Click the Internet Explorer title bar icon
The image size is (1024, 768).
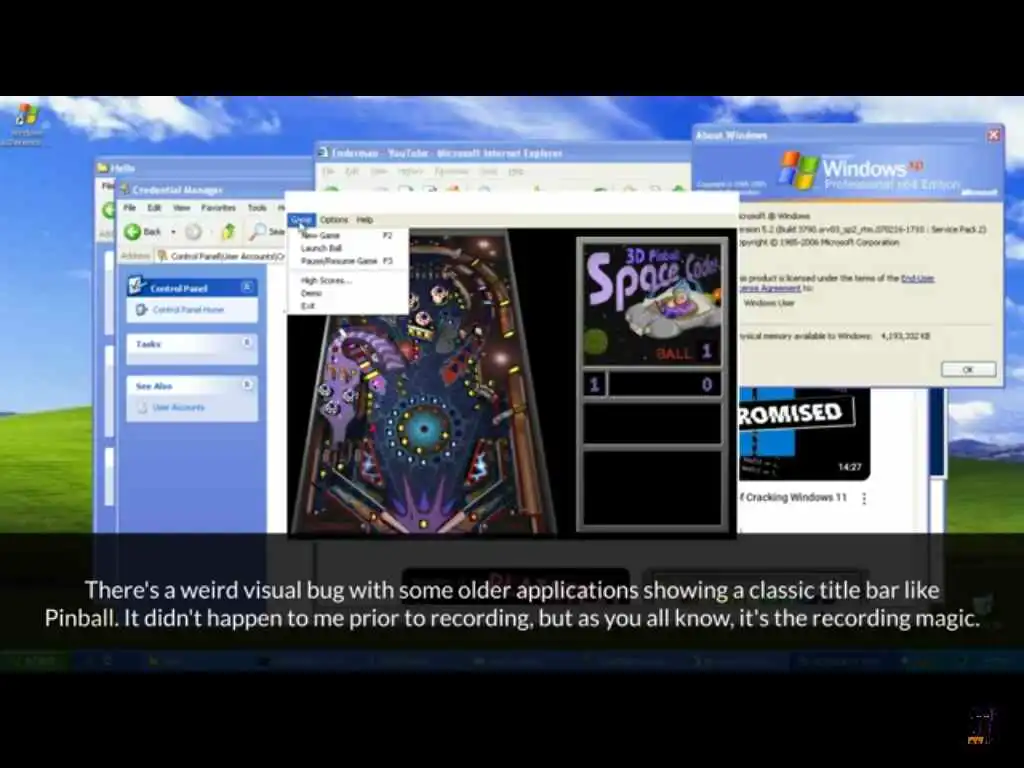point(323,153)
